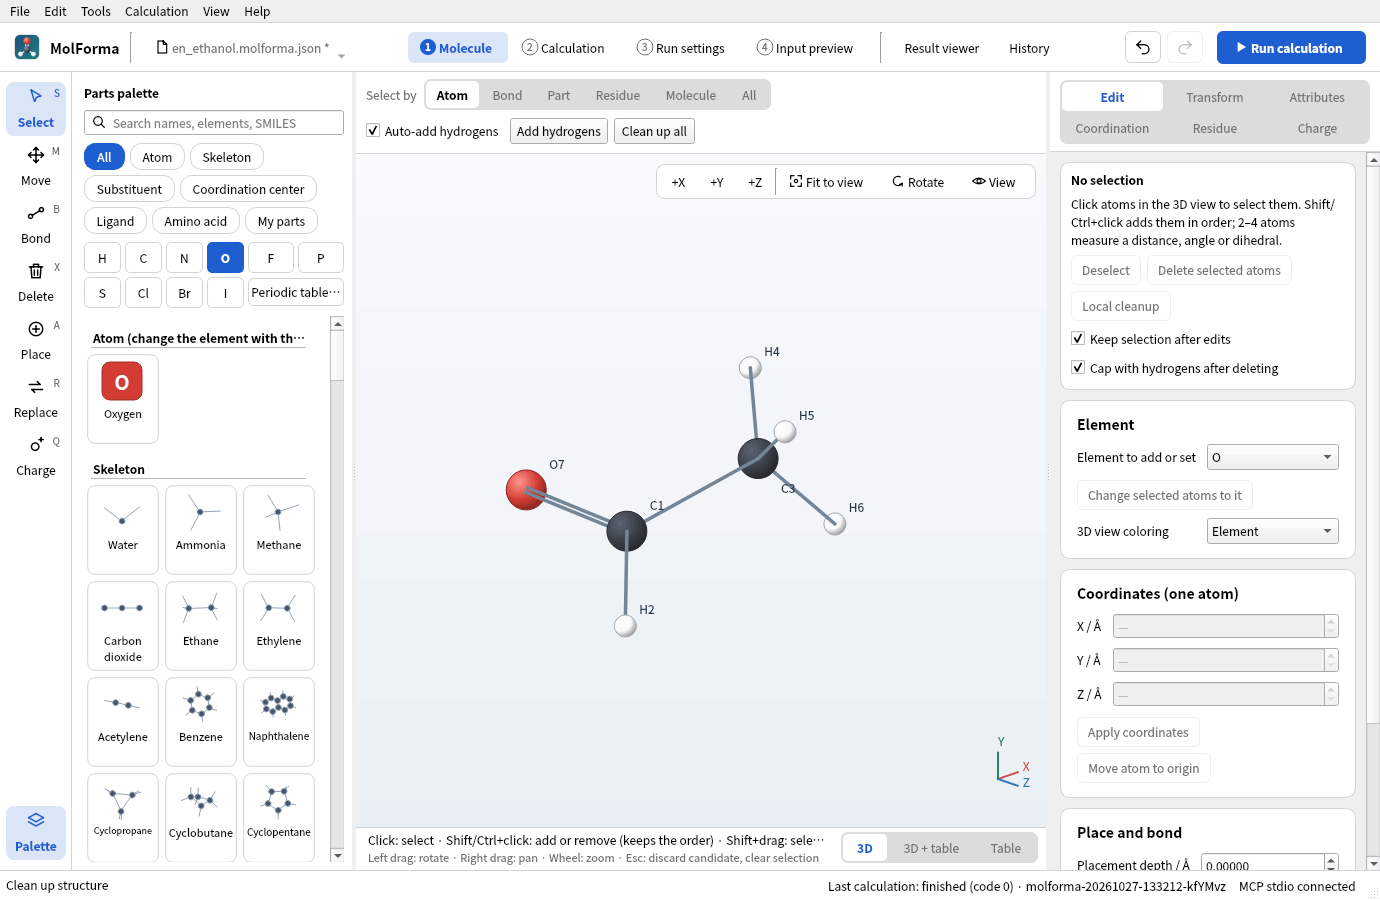Select the carbon C element button
1380x900 pixels.
143,258
